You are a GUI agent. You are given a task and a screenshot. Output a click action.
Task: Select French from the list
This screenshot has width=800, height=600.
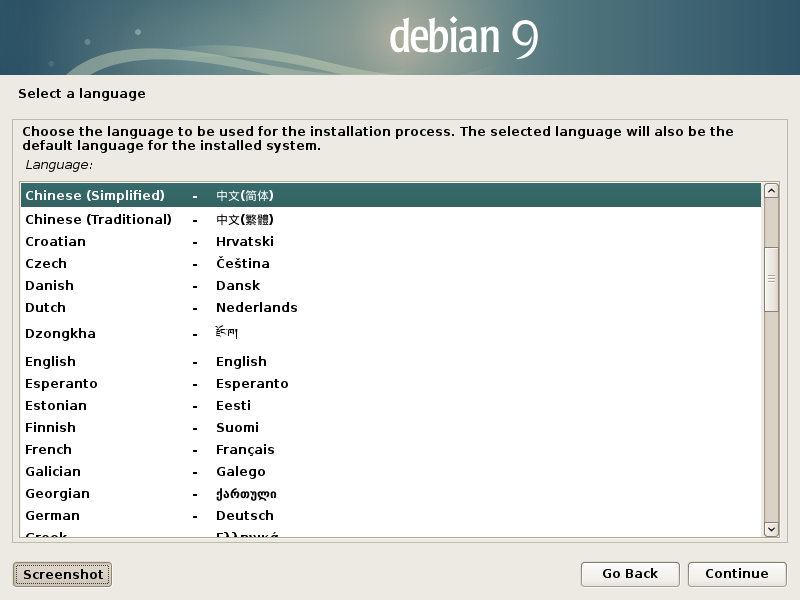391,449
